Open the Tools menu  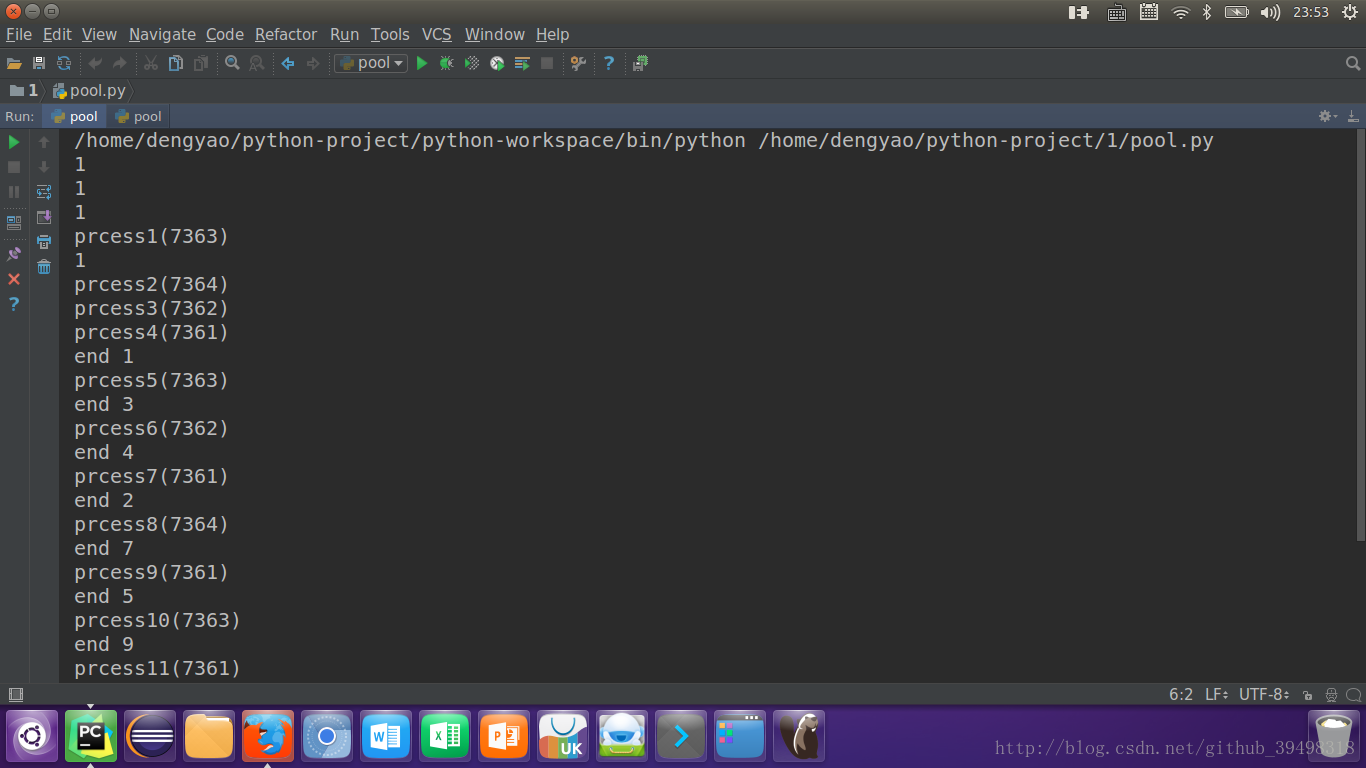pyautogui.click(x=390, y=34)
